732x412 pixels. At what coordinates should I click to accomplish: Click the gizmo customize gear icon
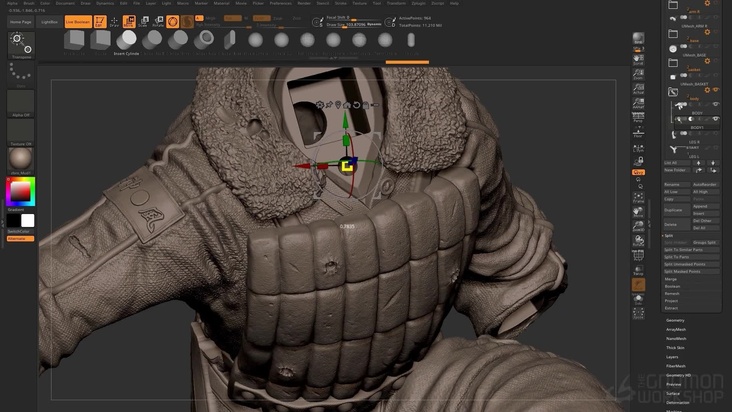[319, 105]
